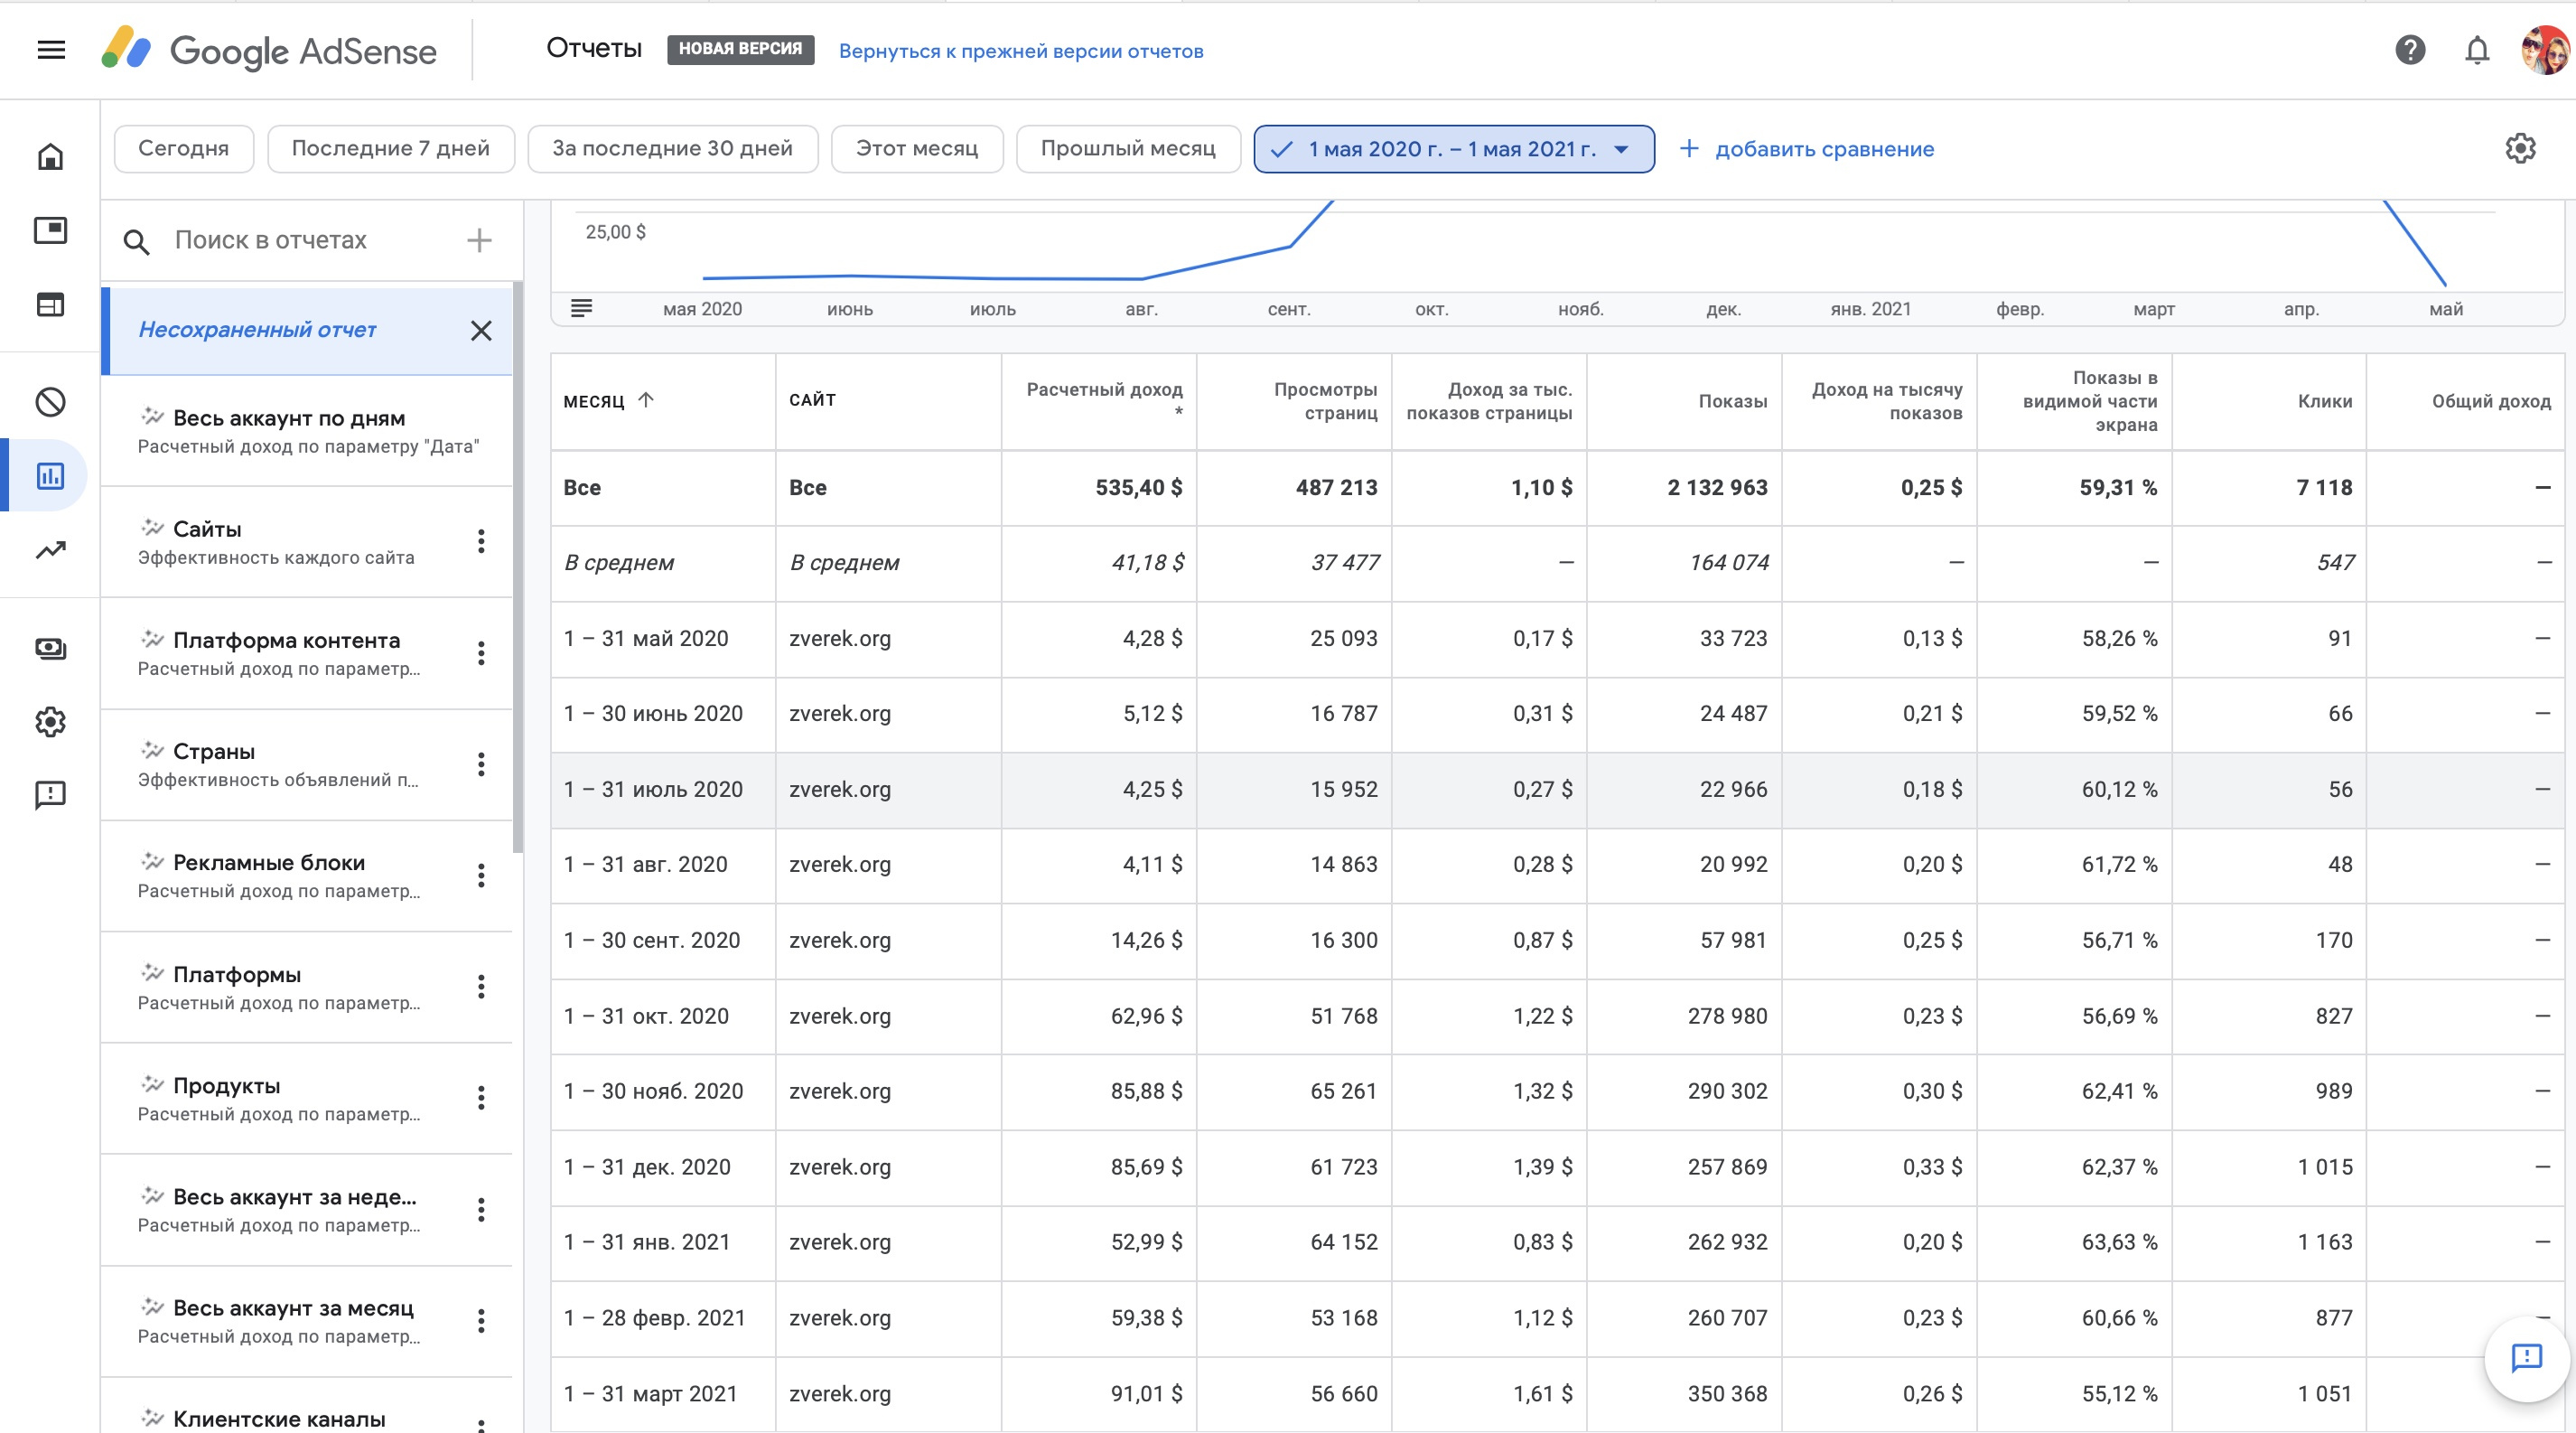Open options menu for the Страны report

point(481,765)
